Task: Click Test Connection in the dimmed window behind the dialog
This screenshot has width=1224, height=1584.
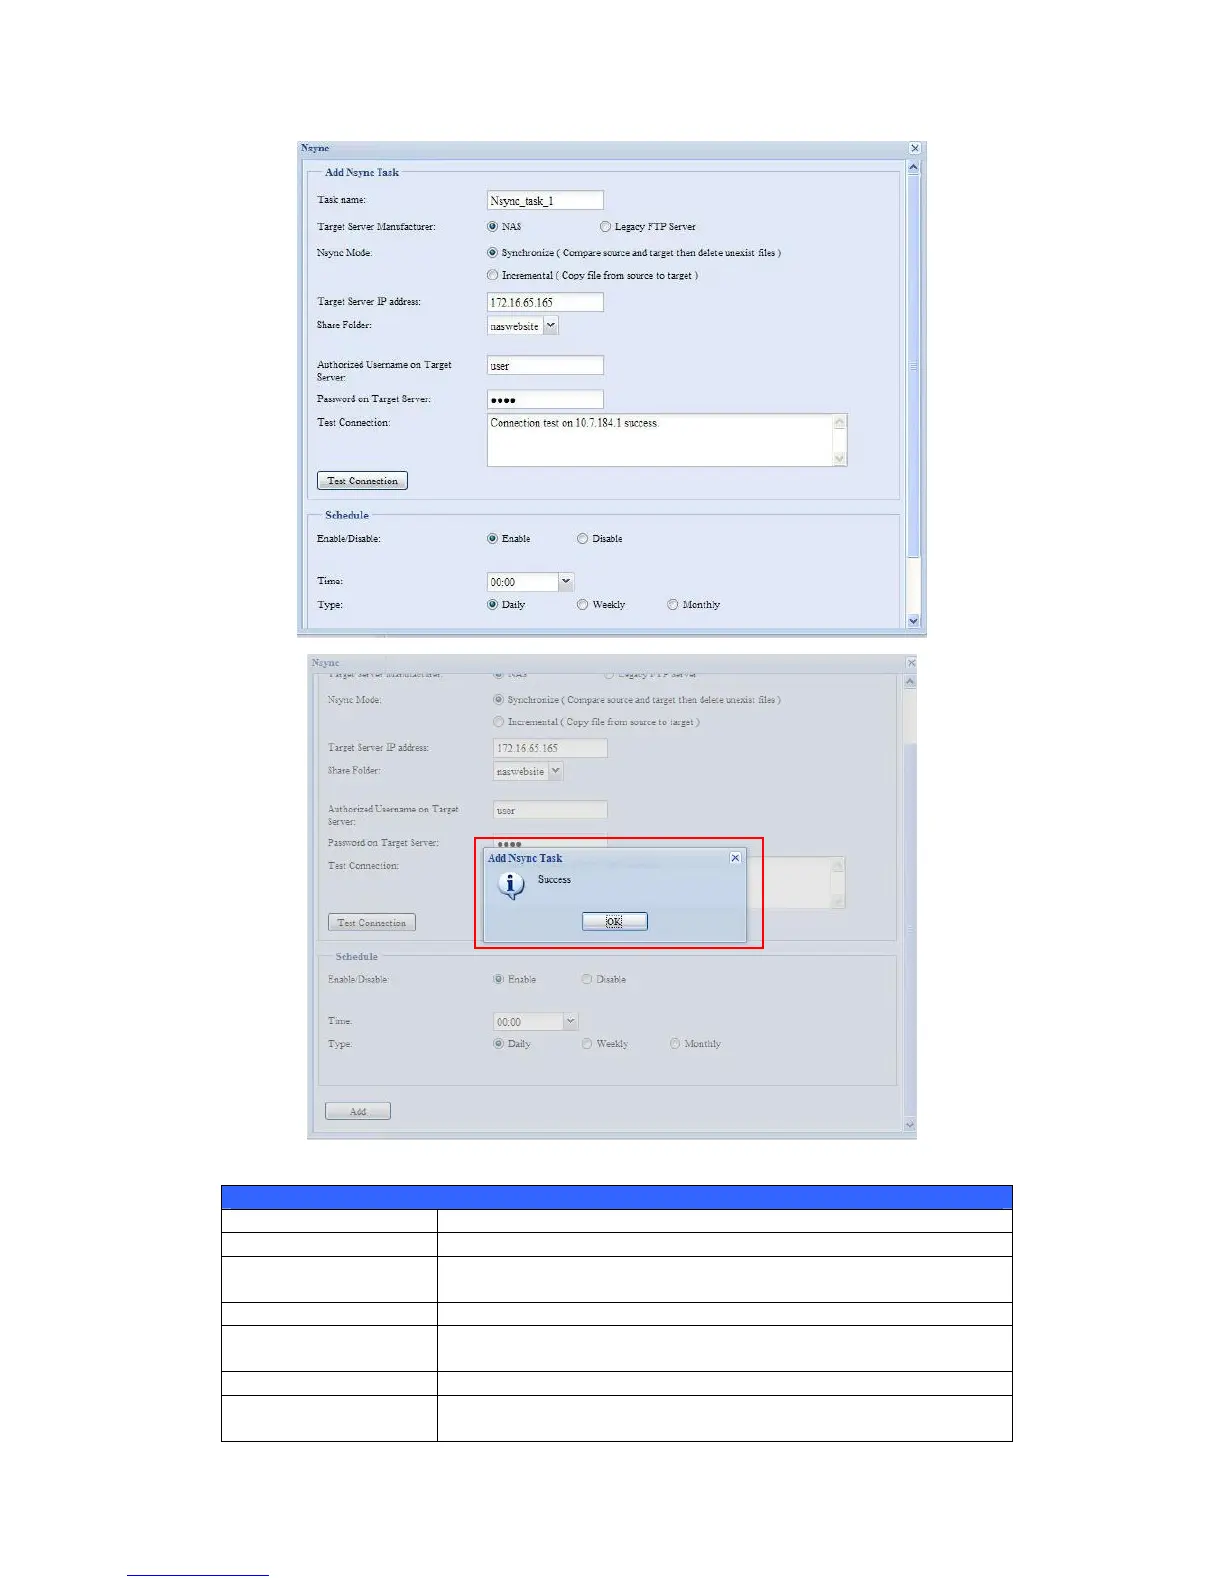Action: [372, 923]
